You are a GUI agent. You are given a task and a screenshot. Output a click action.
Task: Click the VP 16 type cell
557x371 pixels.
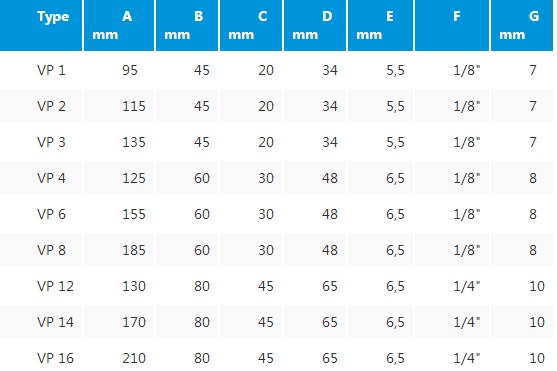pos(55,358)
